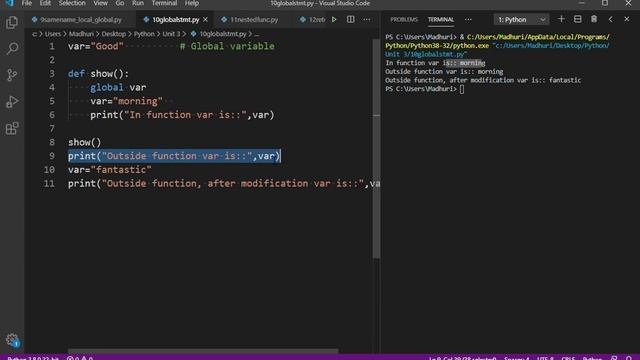This screenshot has height=360, width=640.
Task: Click terminal output 'Outside function var is:: morning'
Action: click(x=444, y=71)
